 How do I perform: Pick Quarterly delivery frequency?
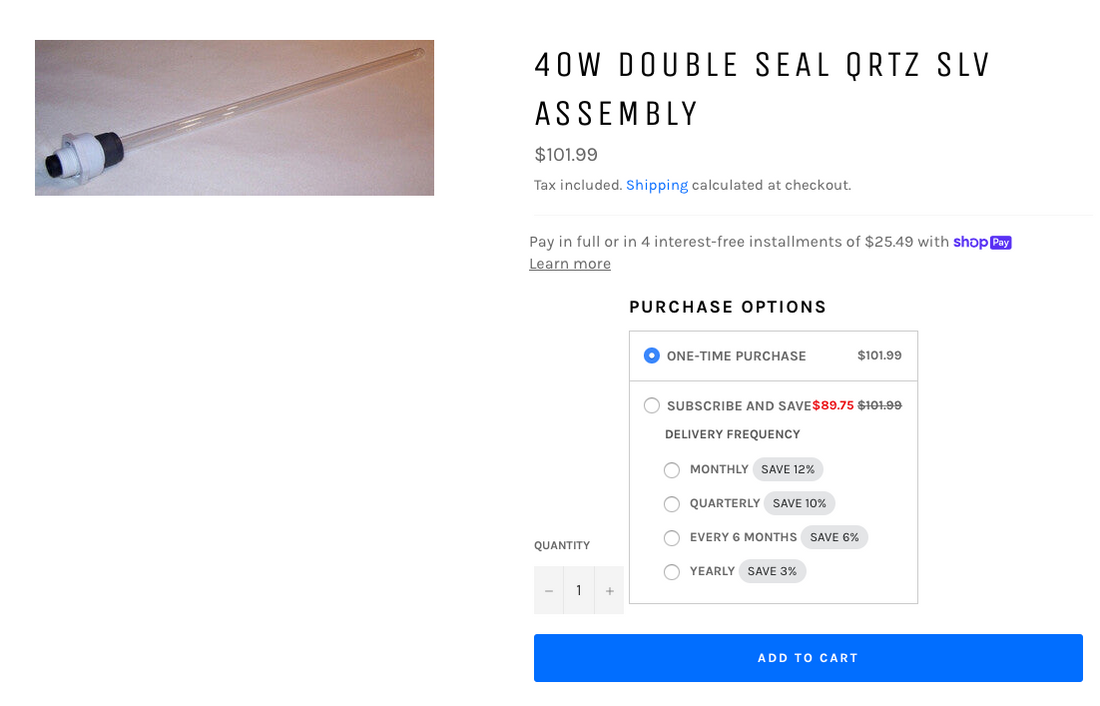[x=672, y=504]
